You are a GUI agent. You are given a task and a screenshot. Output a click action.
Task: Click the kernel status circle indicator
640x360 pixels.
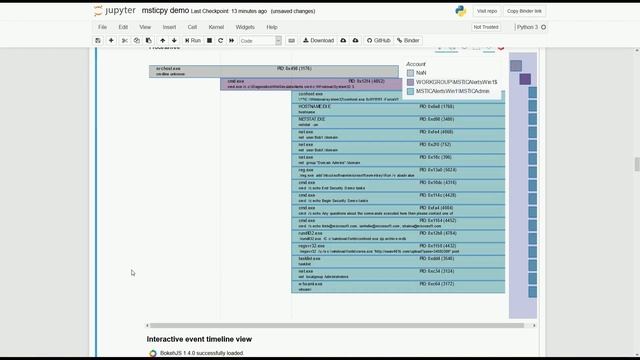coord(543,27)
